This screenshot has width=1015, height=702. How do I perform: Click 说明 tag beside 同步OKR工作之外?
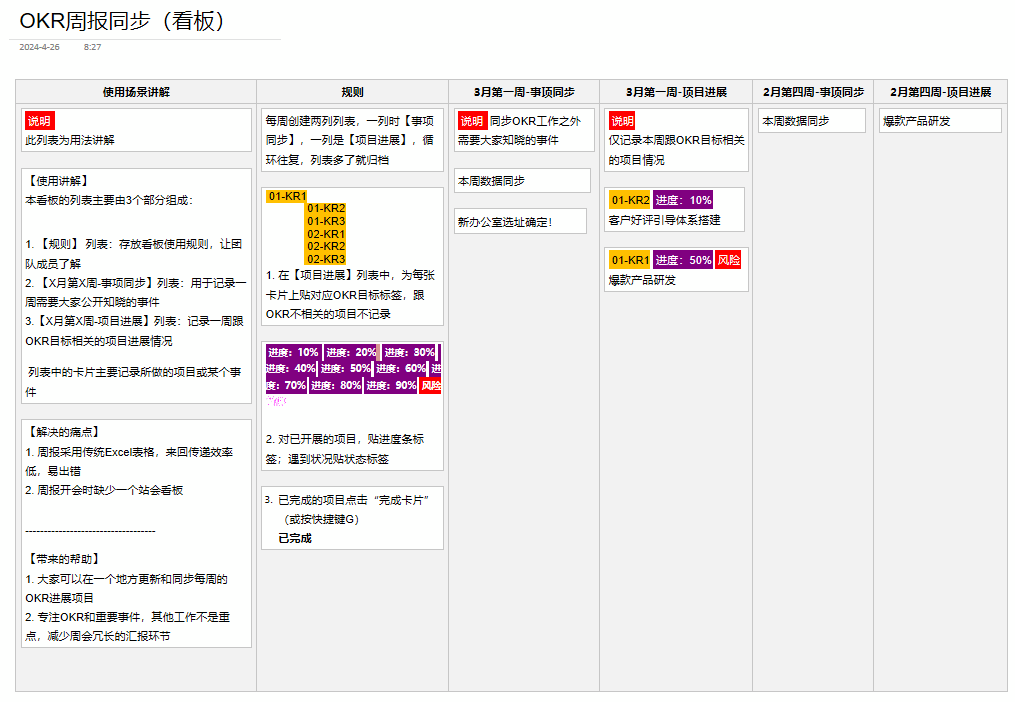point(472,121)
